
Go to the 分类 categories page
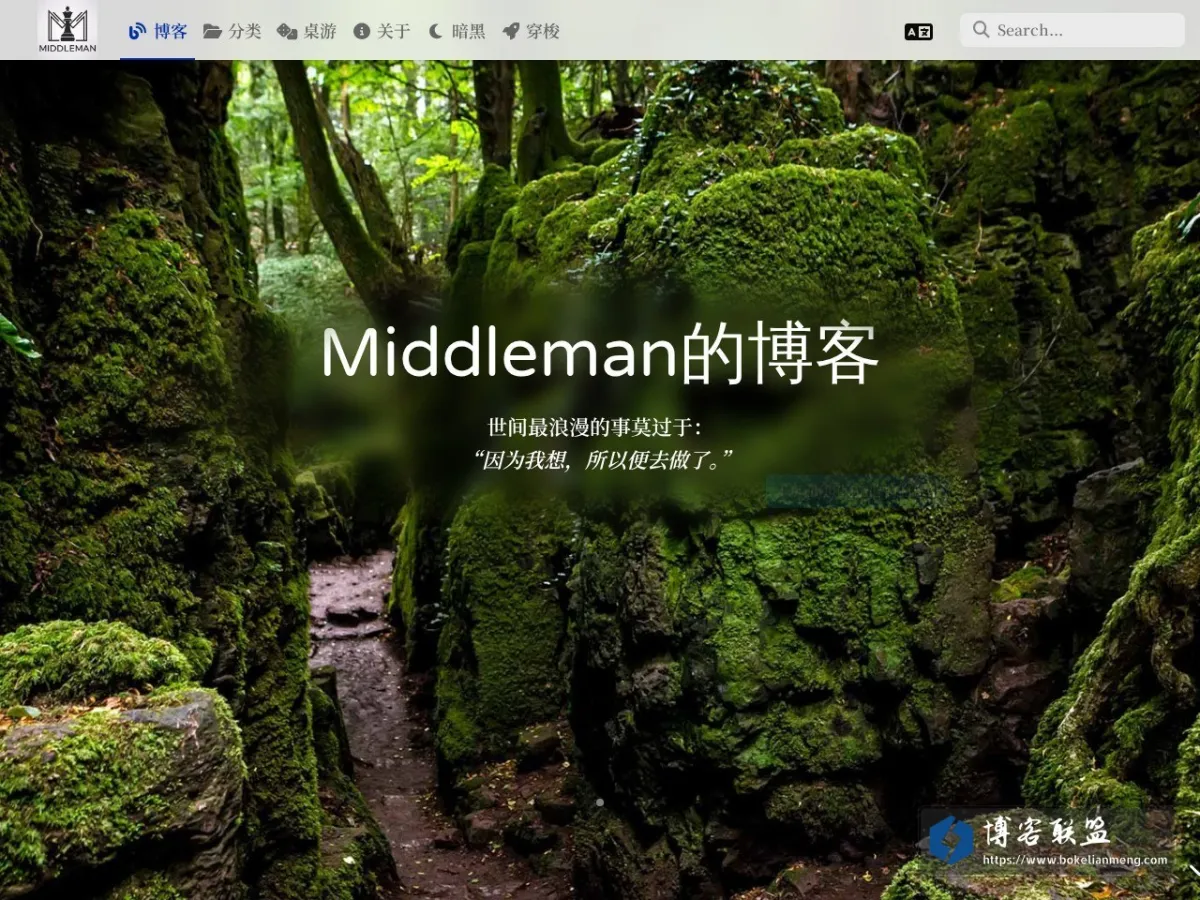pyautogui.click(x=232, y=31)
